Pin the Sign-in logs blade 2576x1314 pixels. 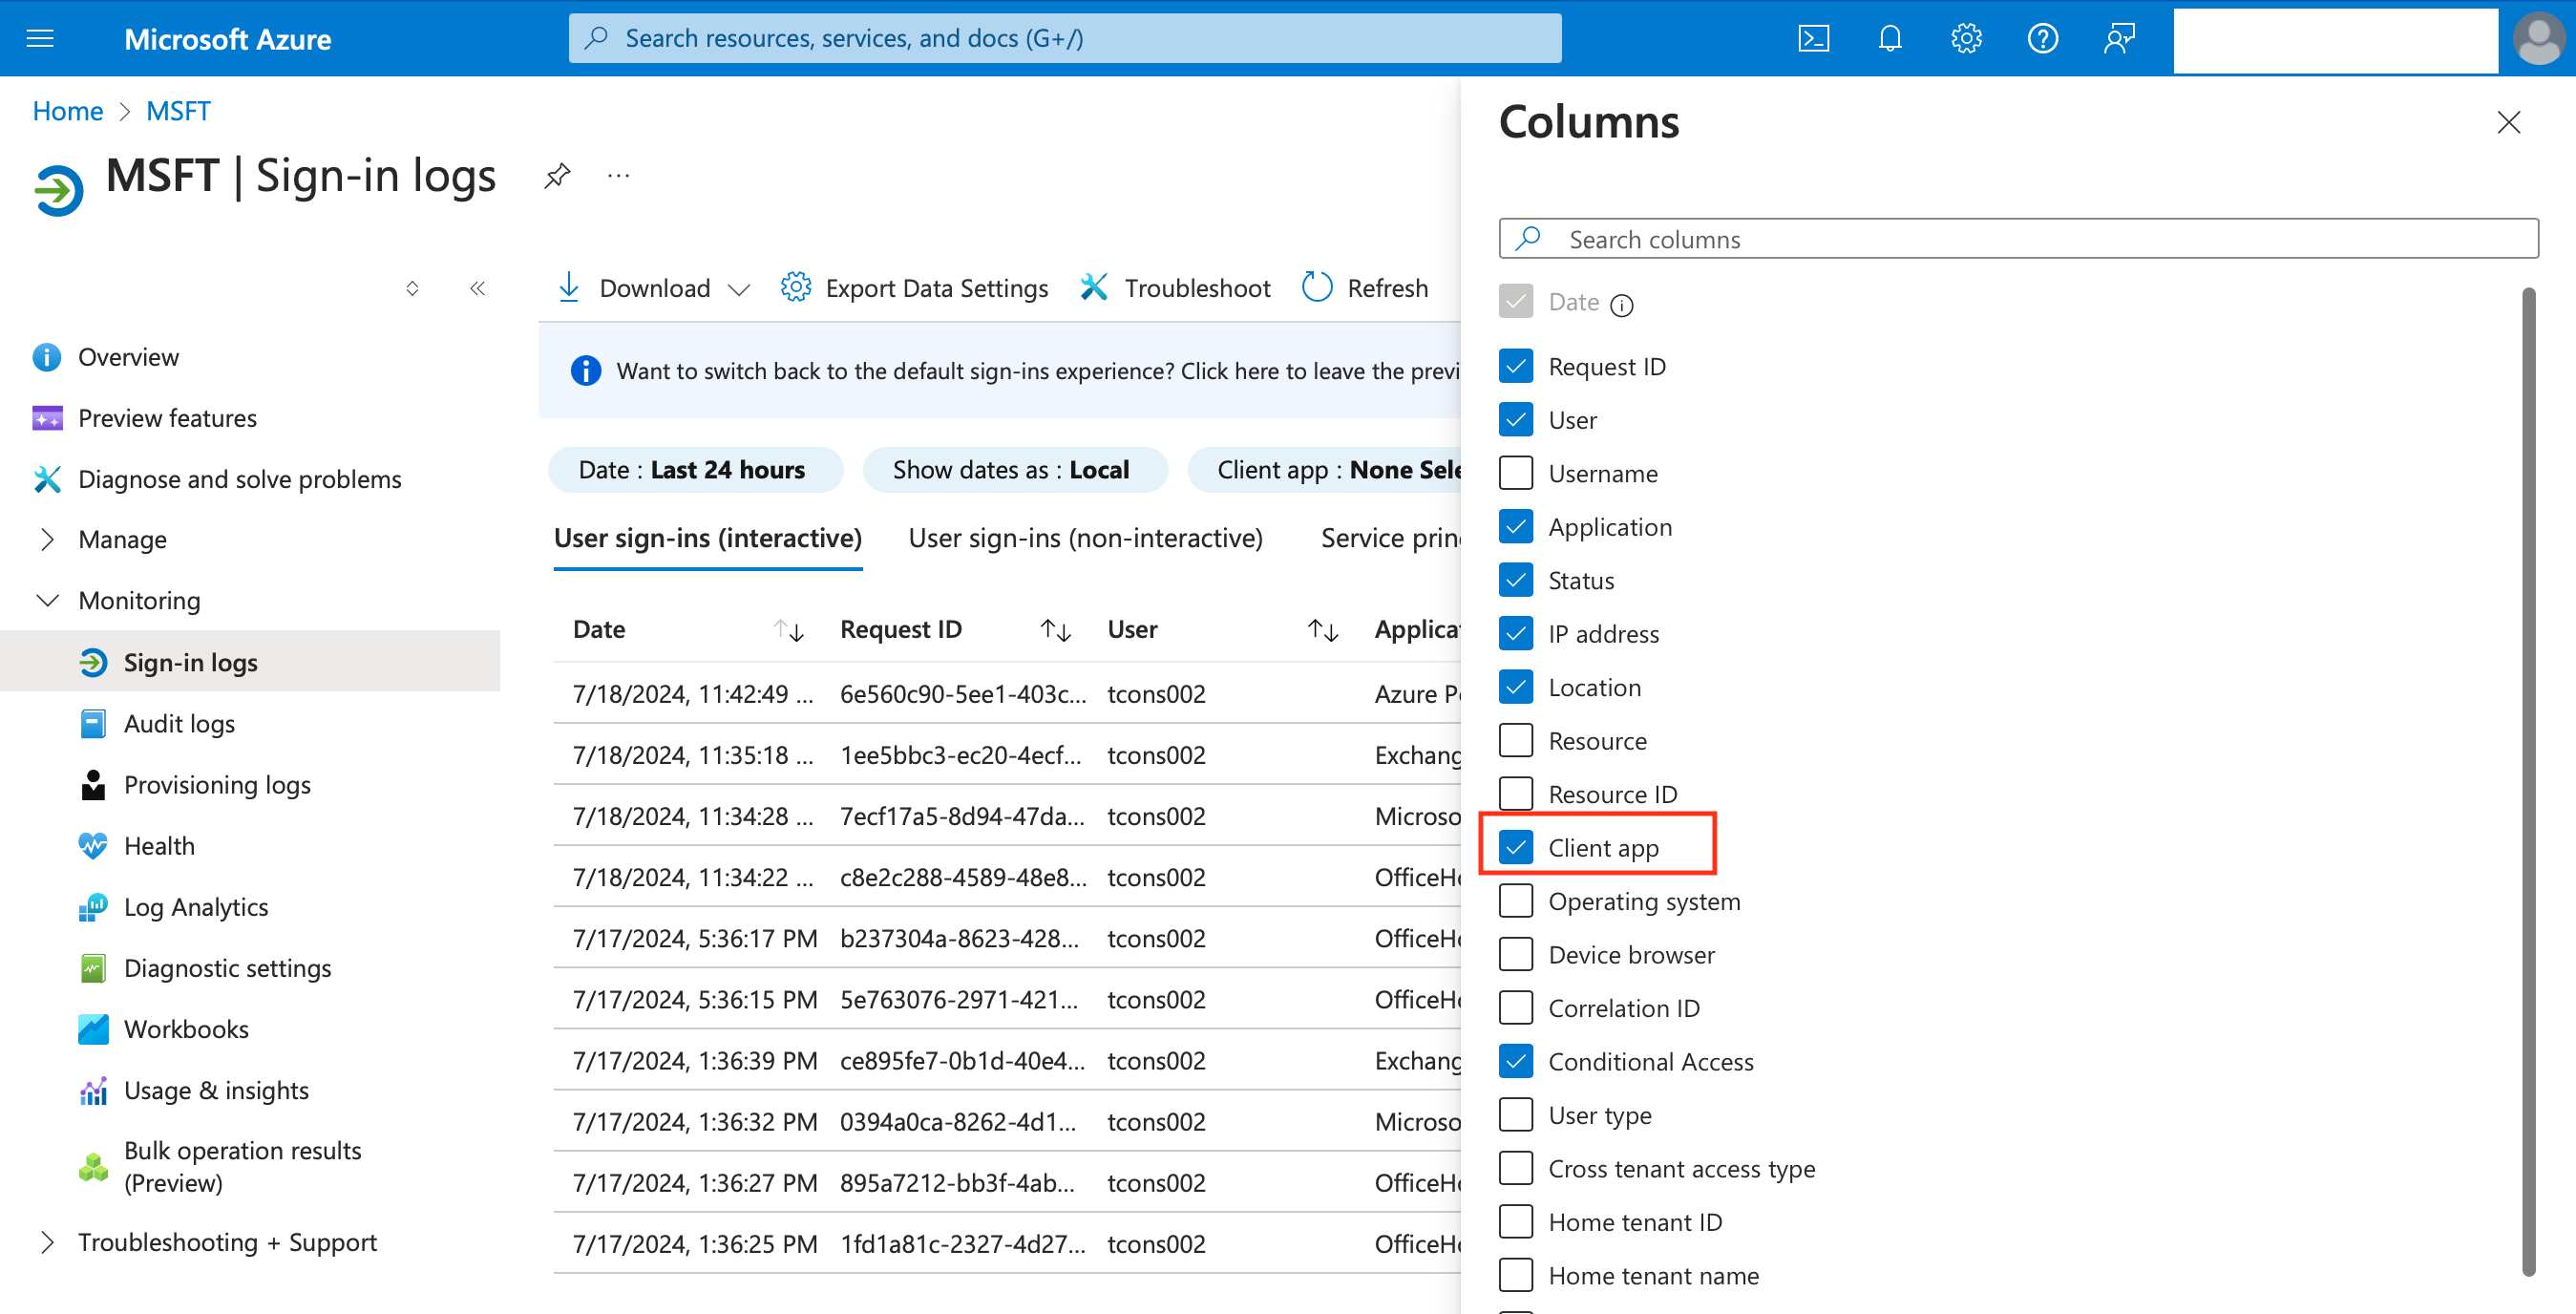pos(557,176)
